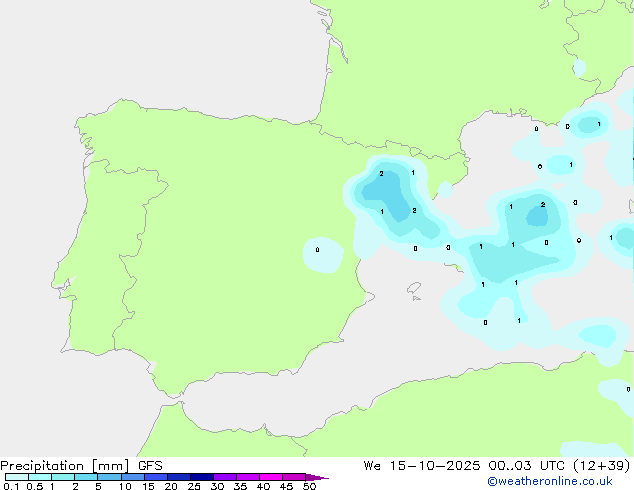
Task: Pick legend swatch between 35 and 40
Action: tap(248, 477)
